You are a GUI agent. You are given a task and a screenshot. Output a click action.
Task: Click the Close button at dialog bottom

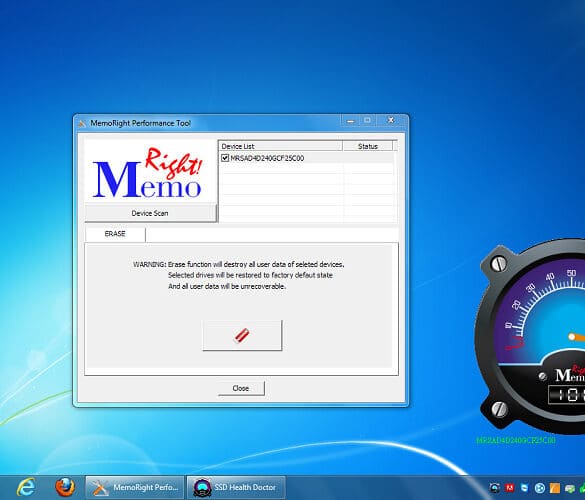[241, 388]
